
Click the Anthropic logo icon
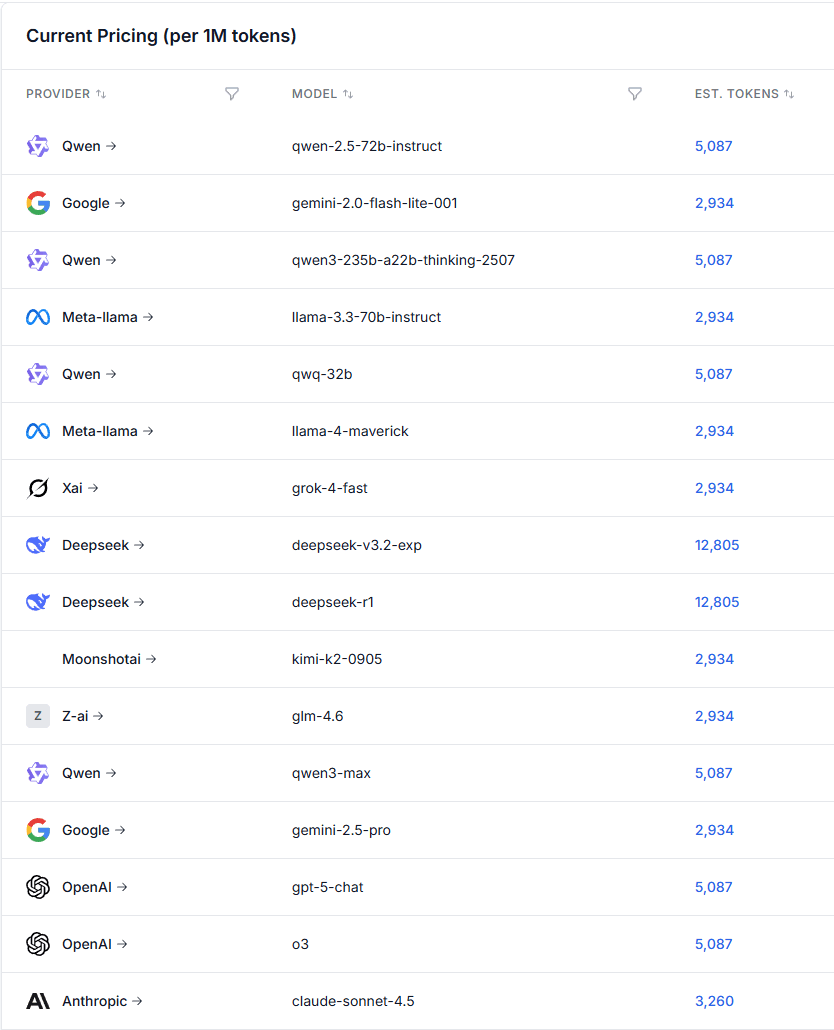38,1001
